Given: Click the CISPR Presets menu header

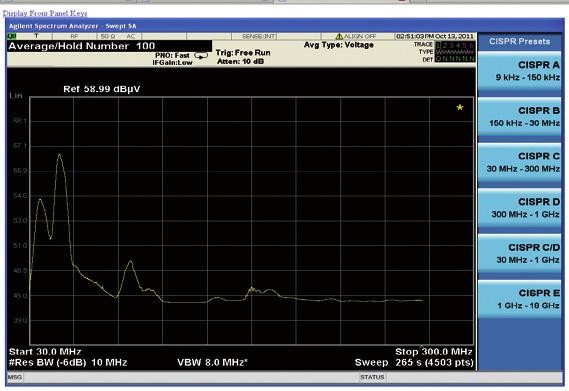Looking at the screenshot, I should coord(520,41).
